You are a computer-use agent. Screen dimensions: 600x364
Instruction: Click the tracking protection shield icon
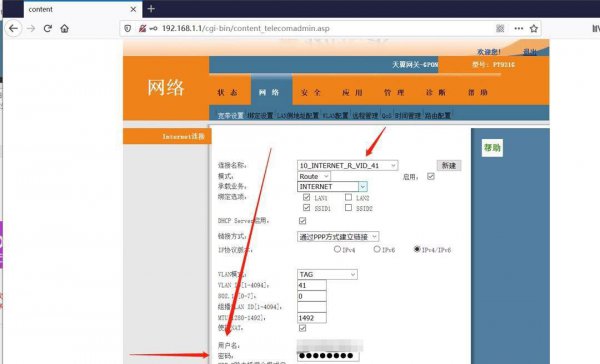pos(128,28)
